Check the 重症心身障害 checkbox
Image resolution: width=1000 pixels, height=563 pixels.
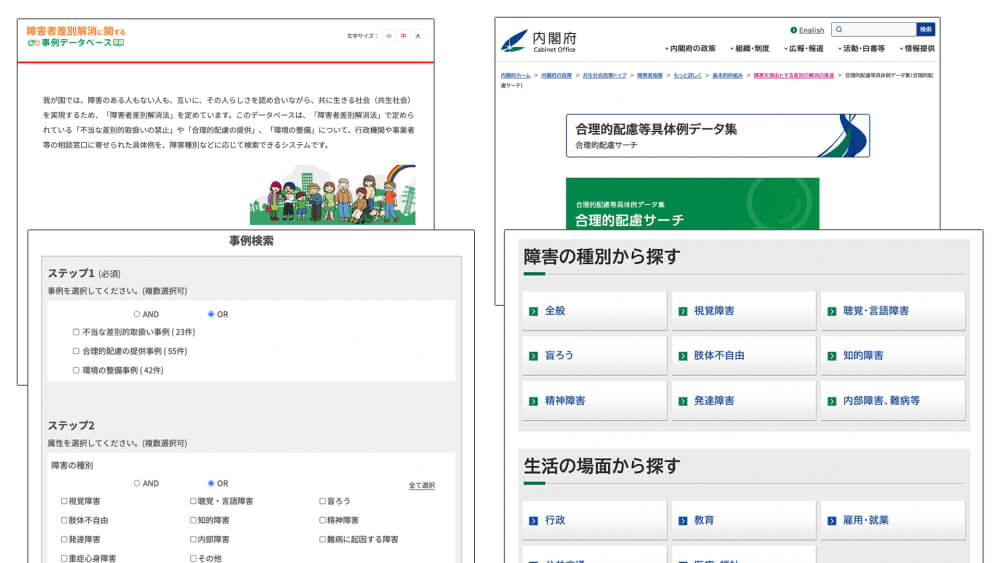tap(64, 559)
